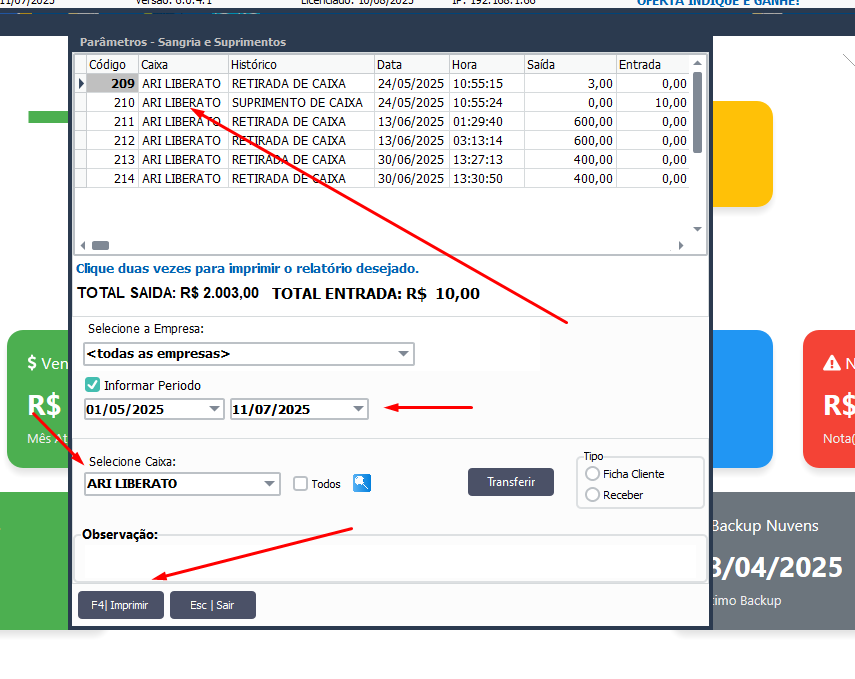Screen dimensions: 855x679
Task: Click the row indicator arrow of record 209
Action: 81,83
